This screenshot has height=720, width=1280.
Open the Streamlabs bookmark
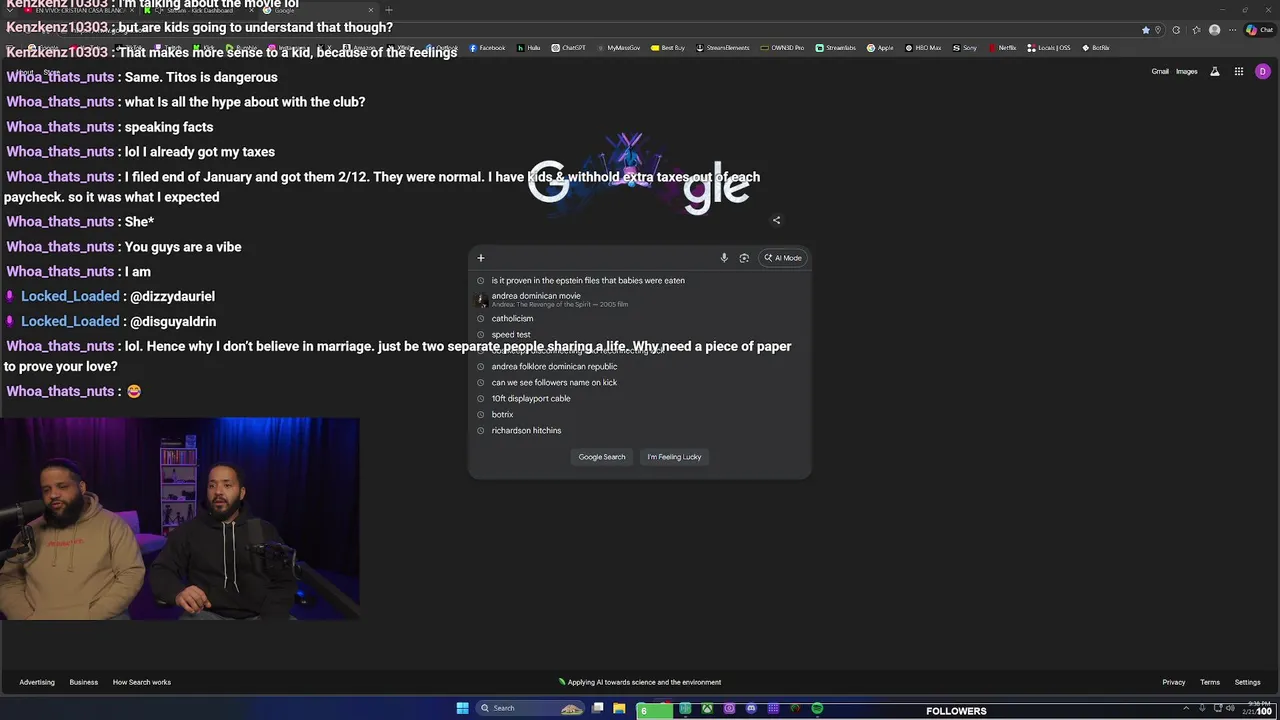pos(835,48)
